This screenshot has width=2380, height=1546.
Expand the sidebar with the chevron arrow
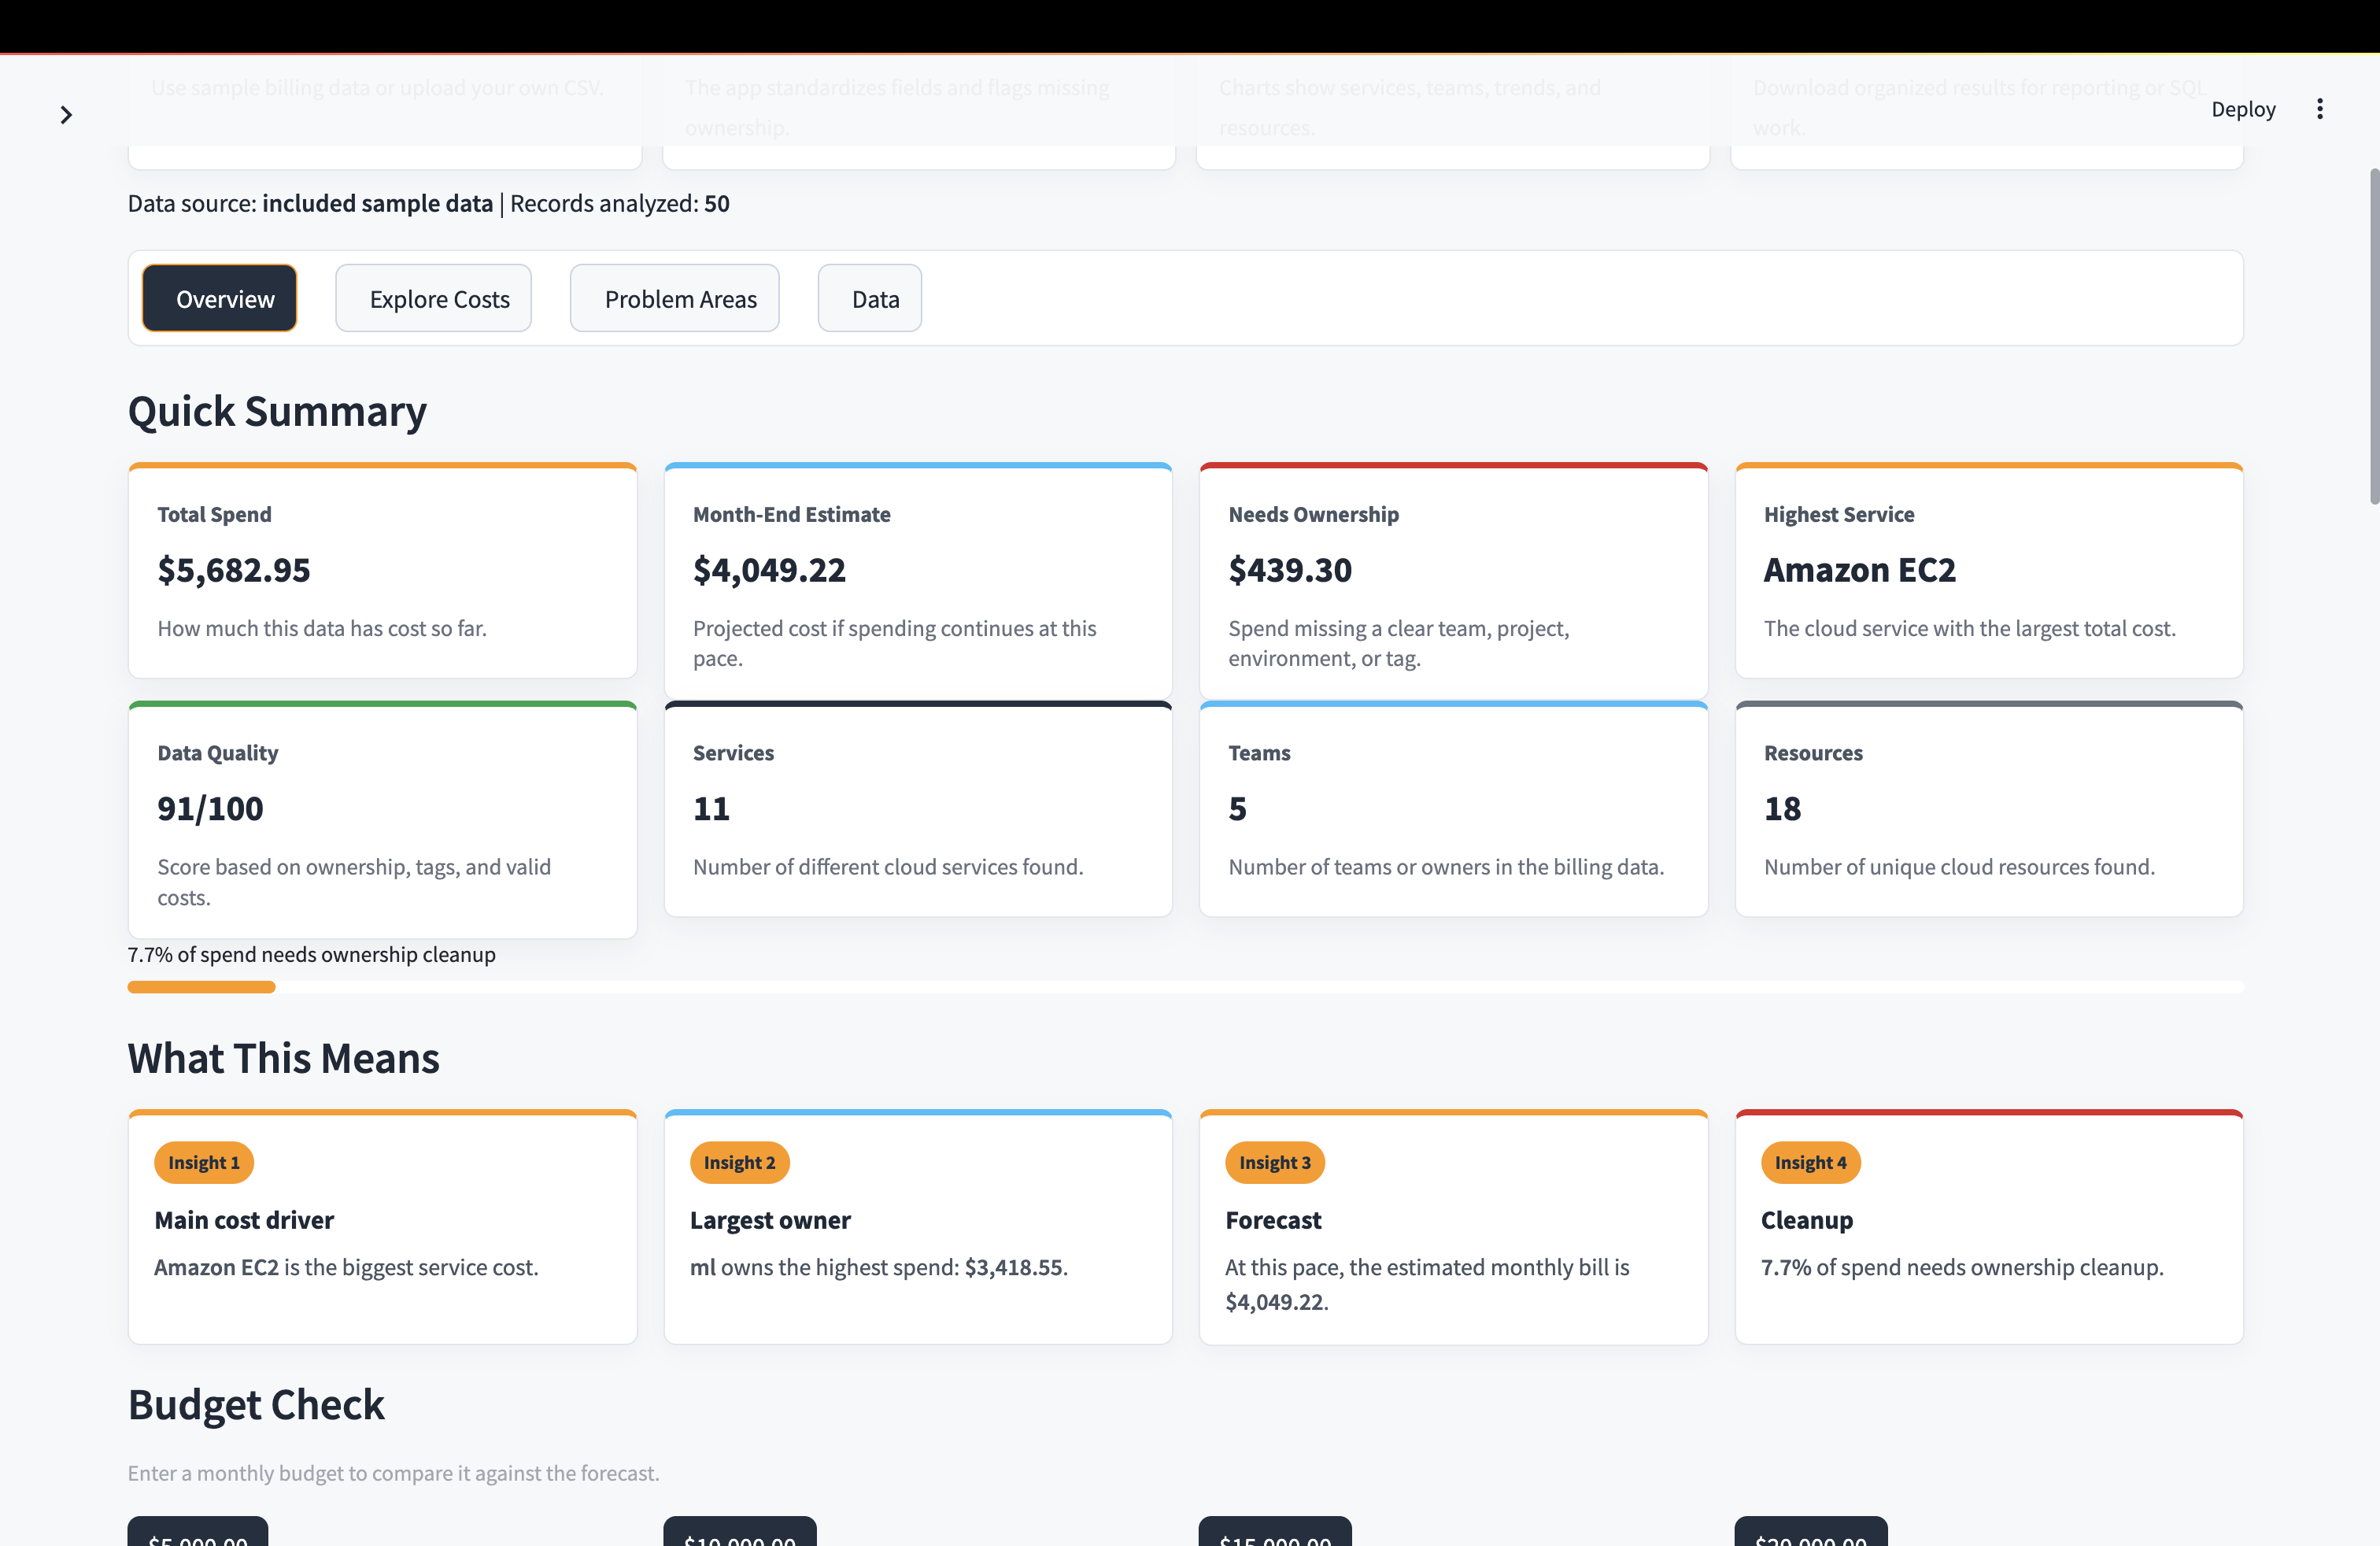(66, 115)
